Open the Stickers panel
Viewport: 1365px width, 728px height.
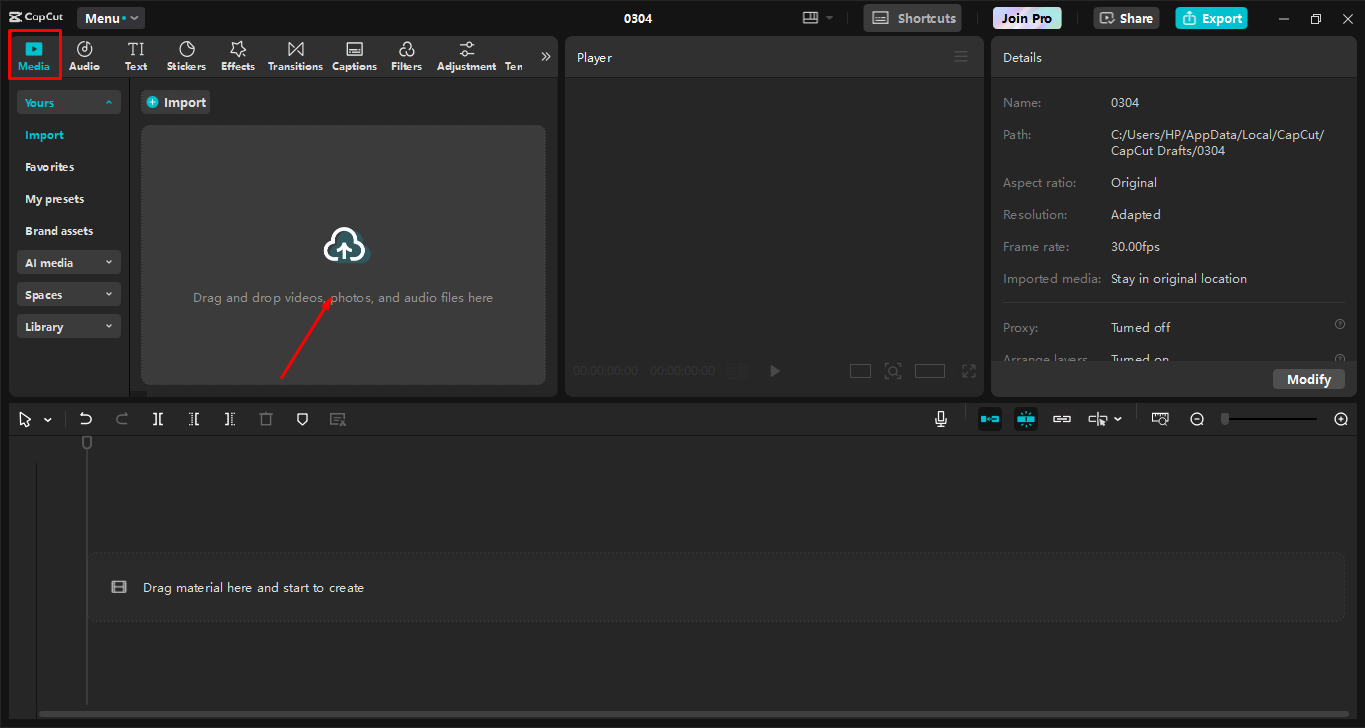click(x=186, y=55)
